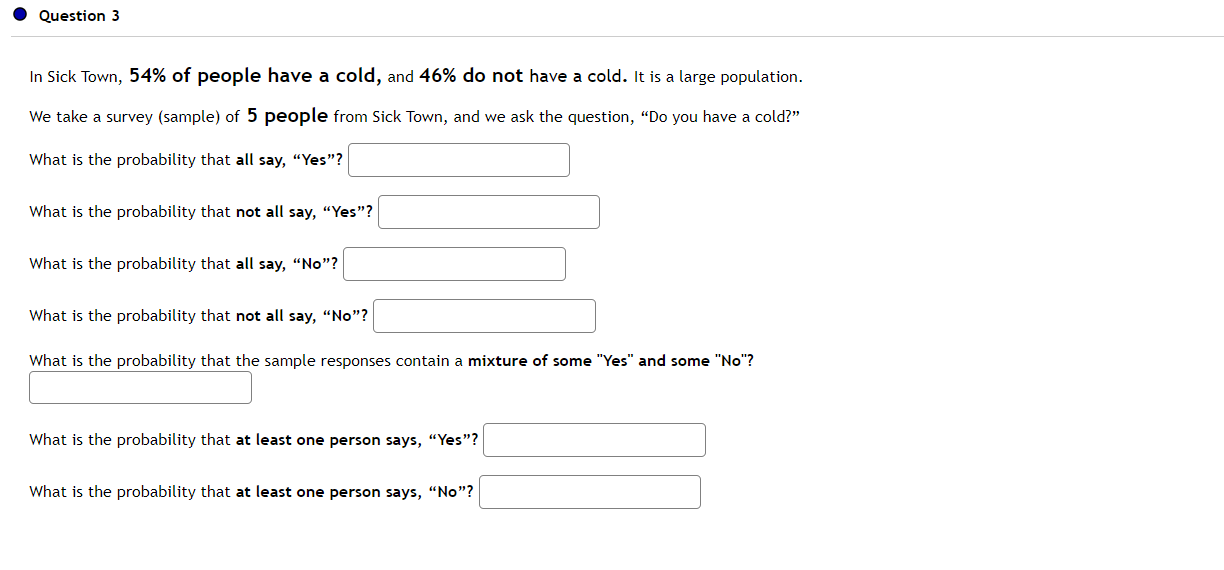Click the bold phrase not all say, No
The height and width of the screenshot is (570, 1224).
[302, 316]
